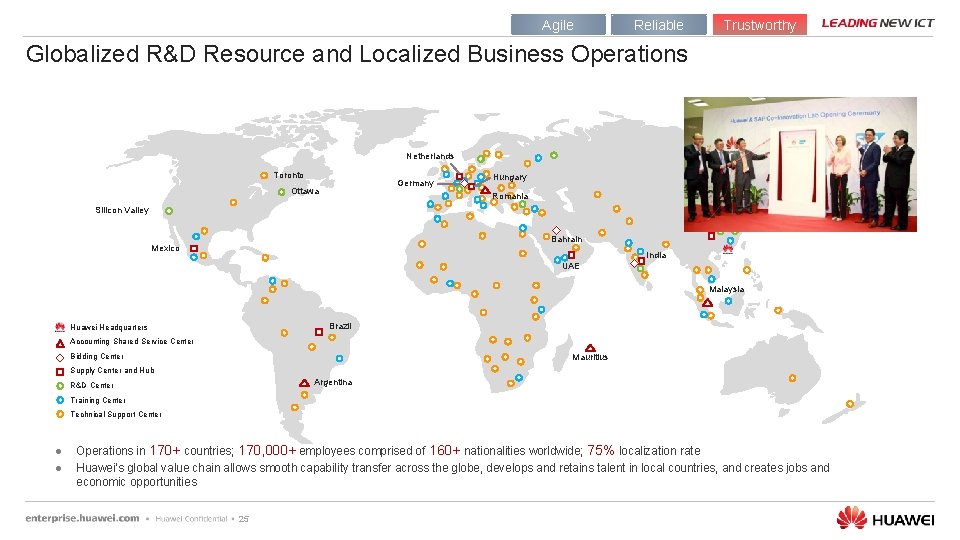Click the red triangle marker at Argentina

point(304,383)
